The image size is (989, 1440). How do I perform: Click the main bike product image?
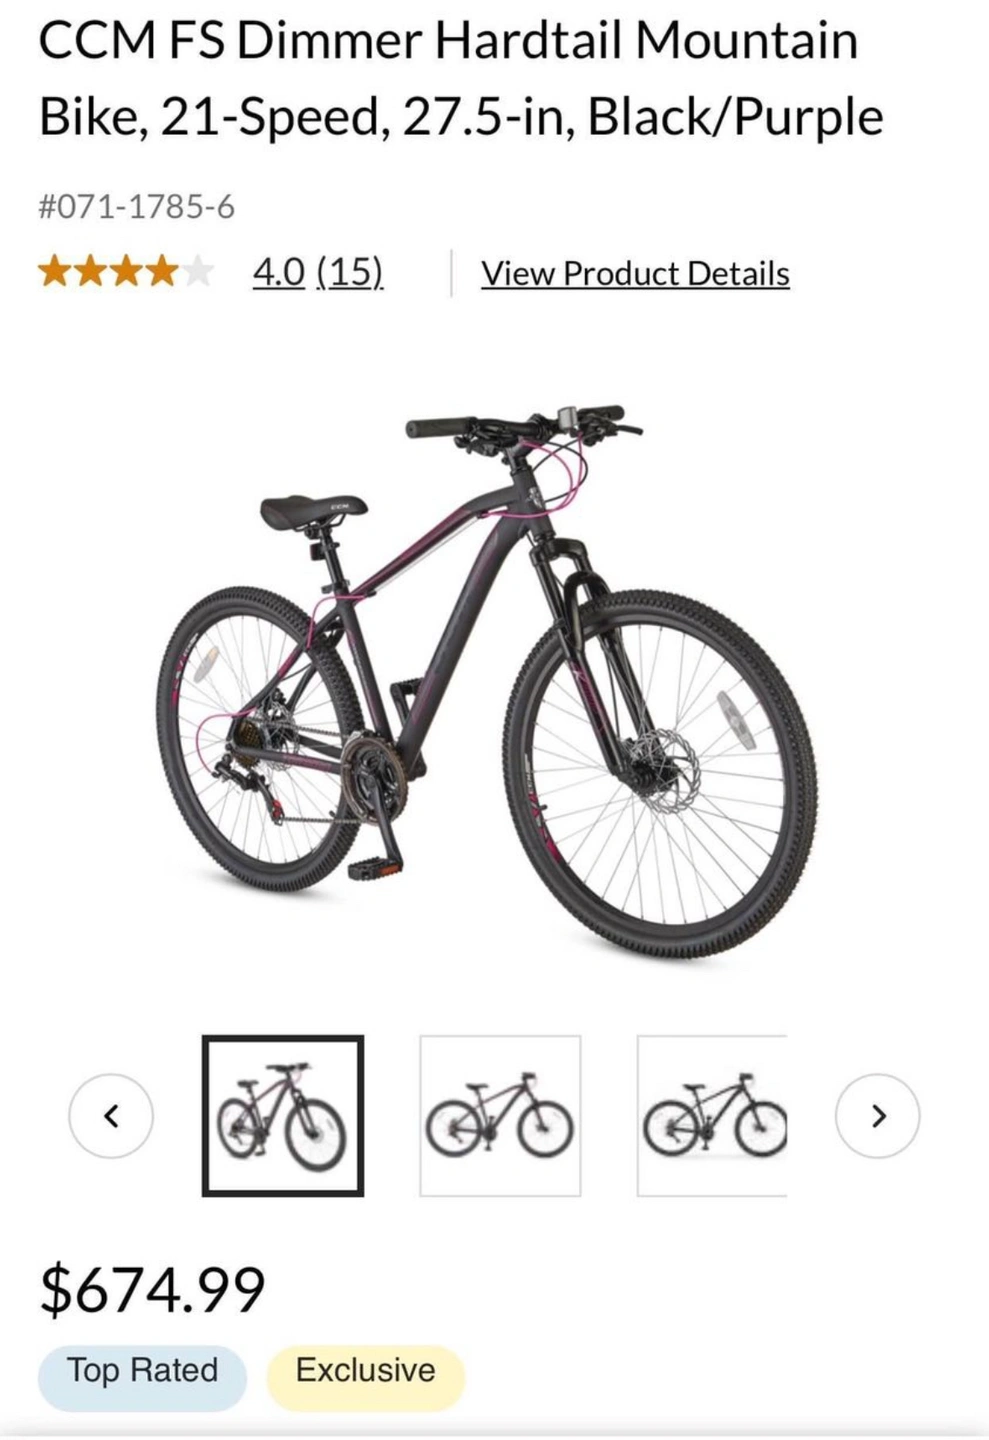pos(488,682)
